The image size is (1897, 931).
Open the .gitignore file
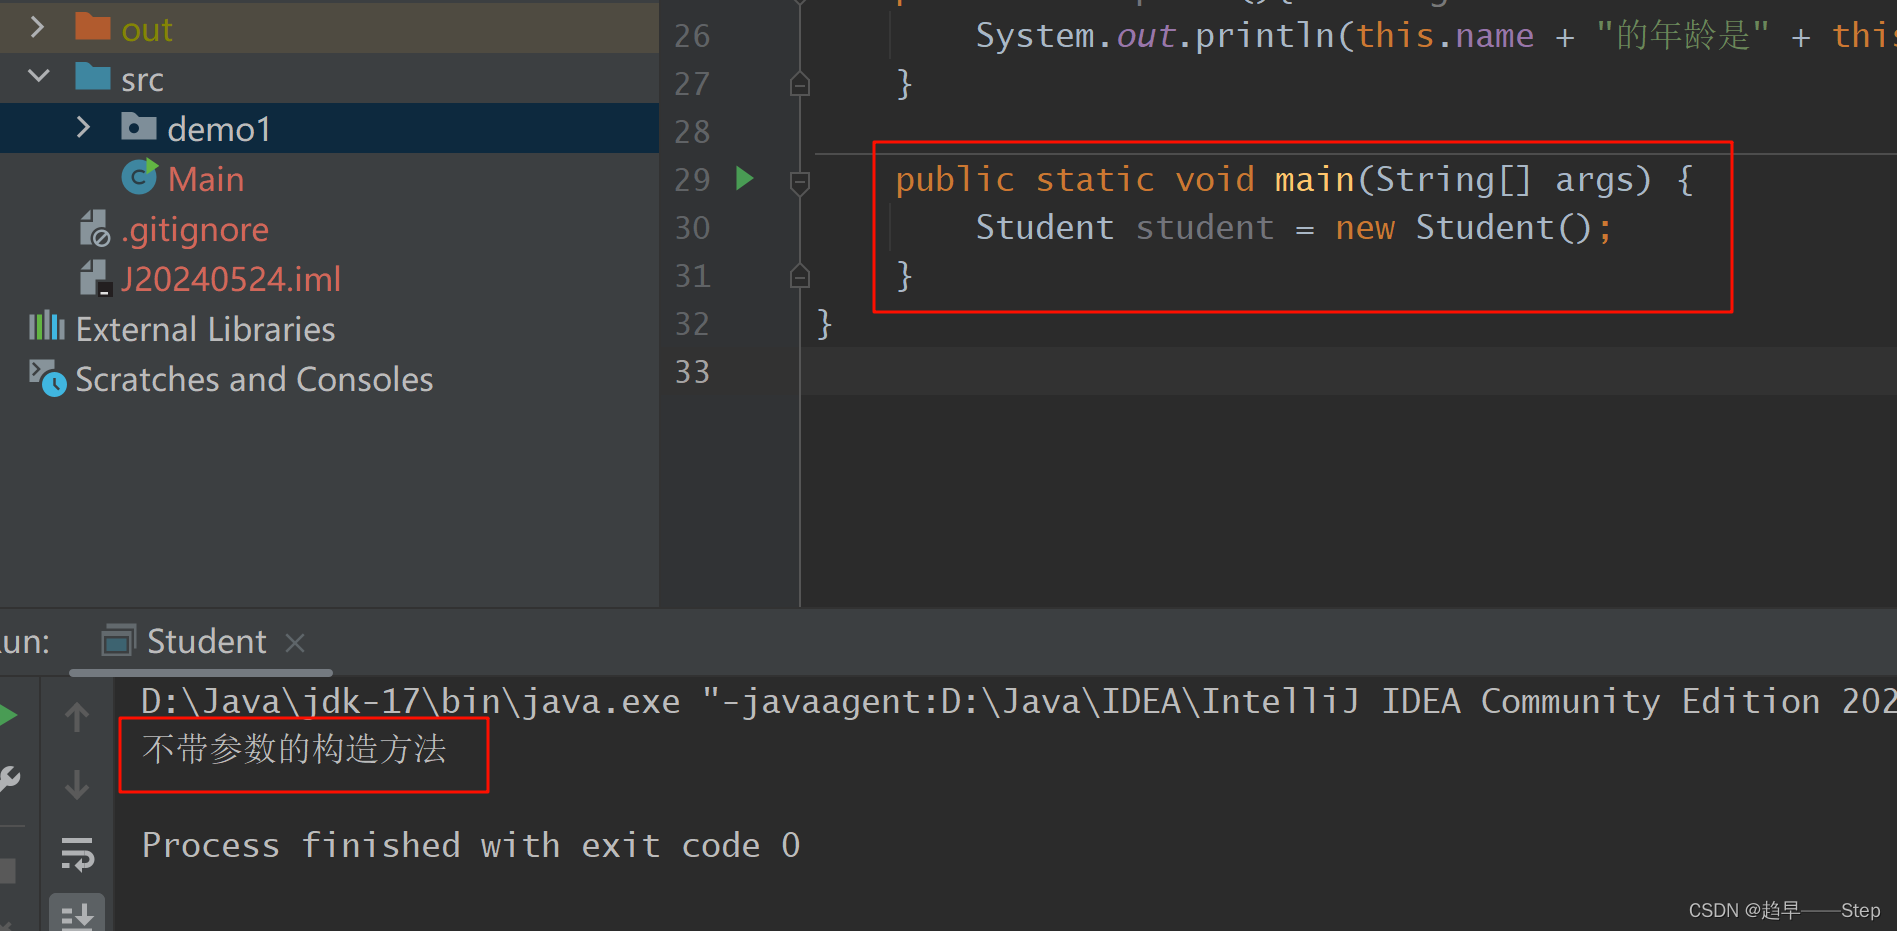point(195,230)
